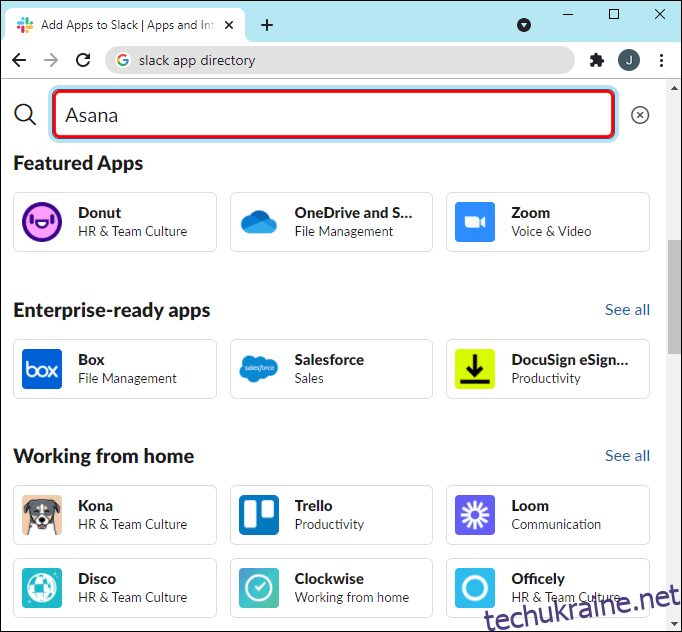Open the Kona app title
682x632 pixels.
(x=95, y=506)
